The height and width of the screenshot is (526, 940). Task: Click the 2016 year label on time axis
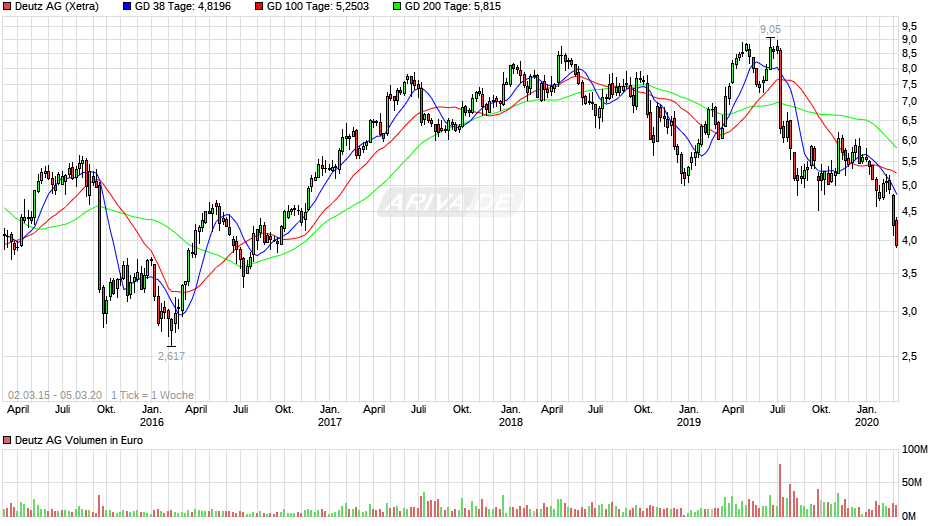[x=152, y=422]
